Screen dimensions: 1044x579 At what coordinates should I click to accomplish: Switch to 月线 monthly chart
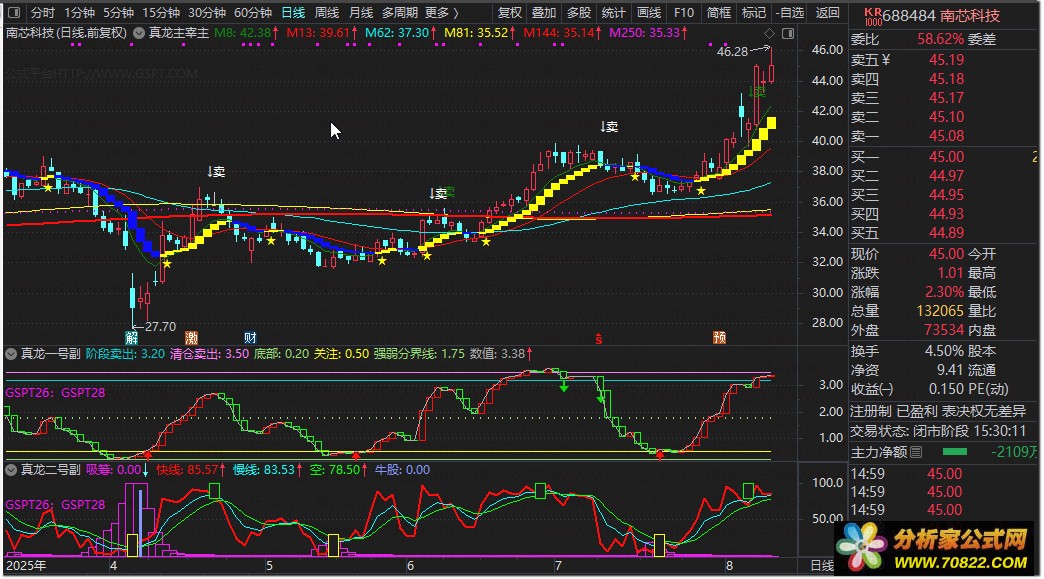[x=361, y=13]
